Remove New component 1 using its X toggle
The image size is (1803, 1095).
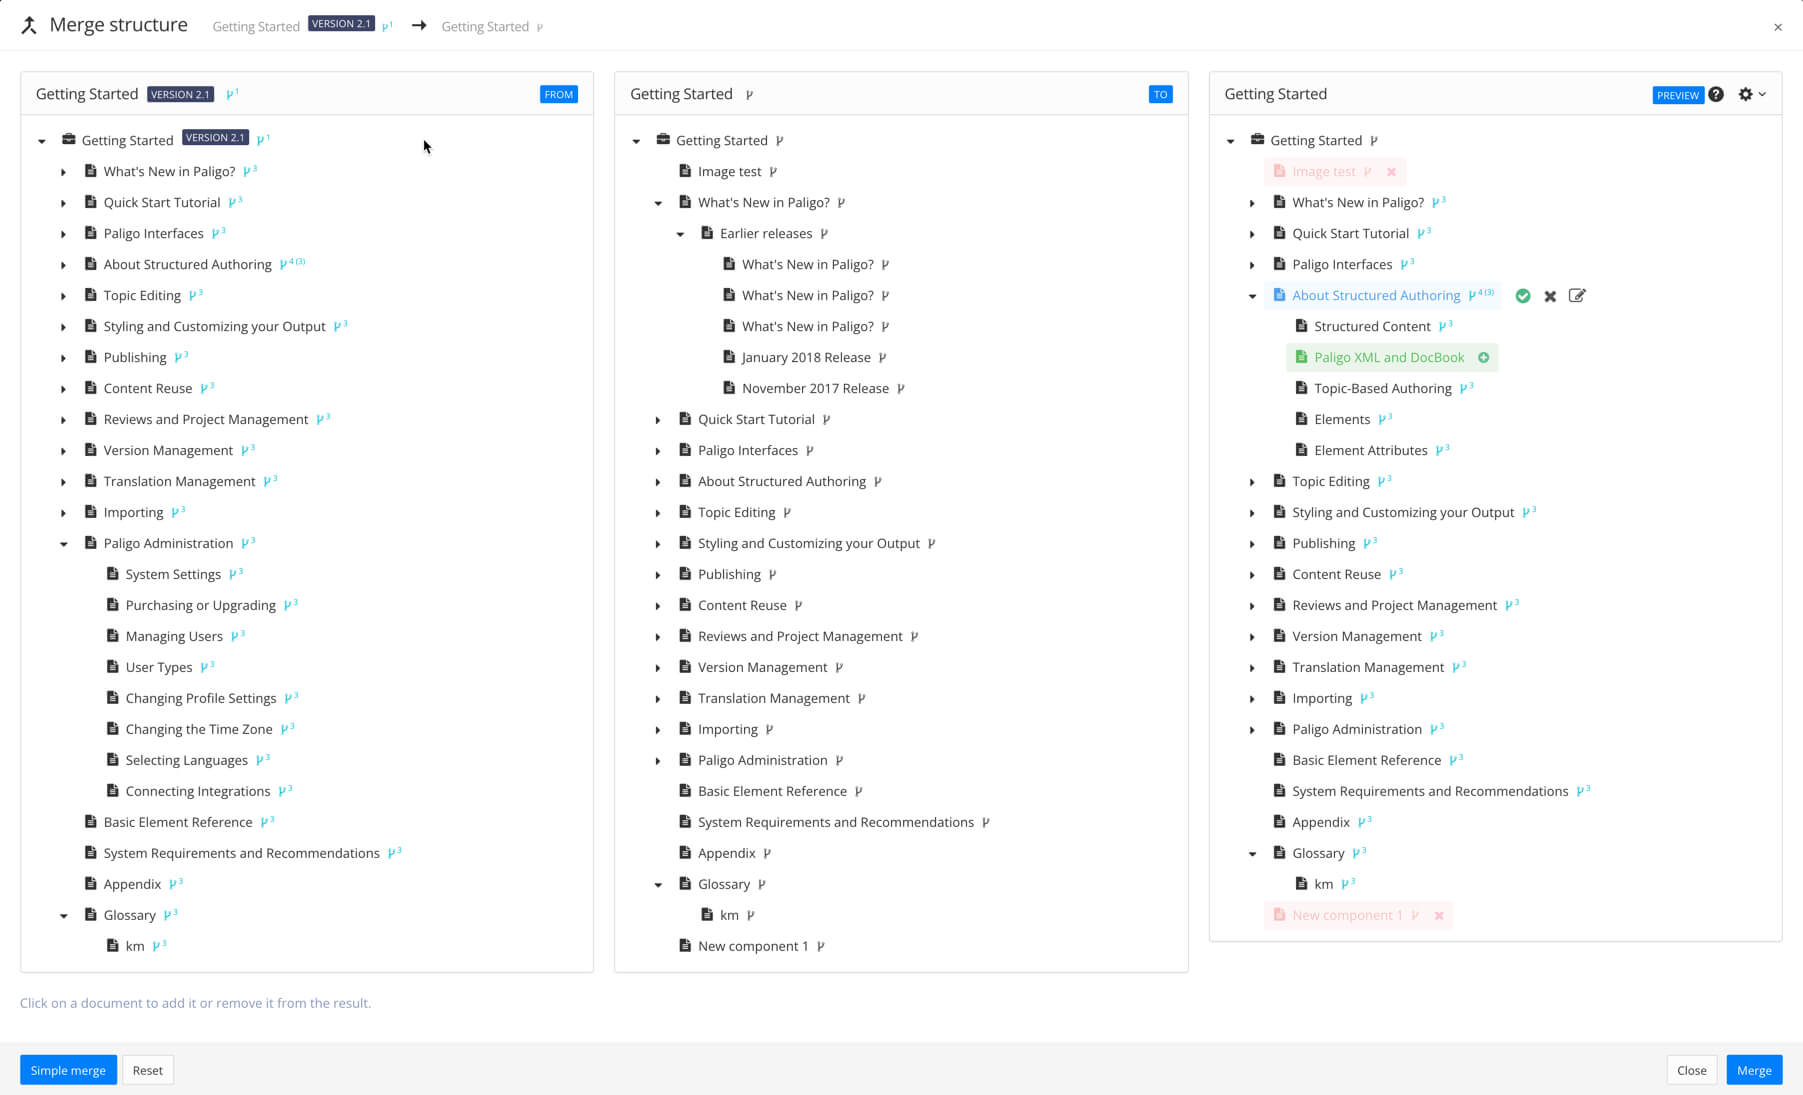pos(1439,915)
